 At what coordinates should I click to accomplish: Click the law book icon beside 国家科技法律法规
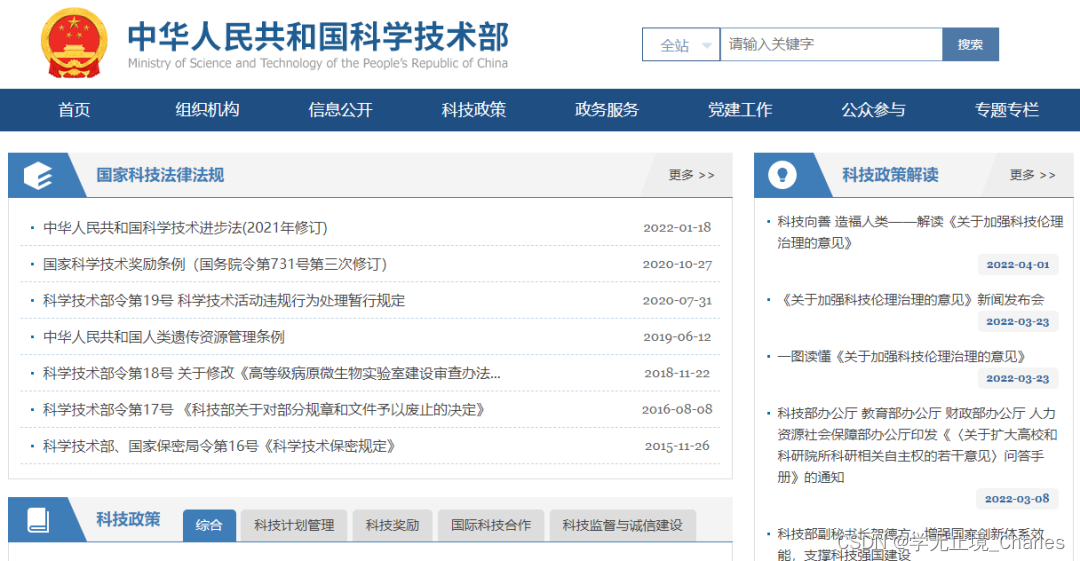point(38,176)
